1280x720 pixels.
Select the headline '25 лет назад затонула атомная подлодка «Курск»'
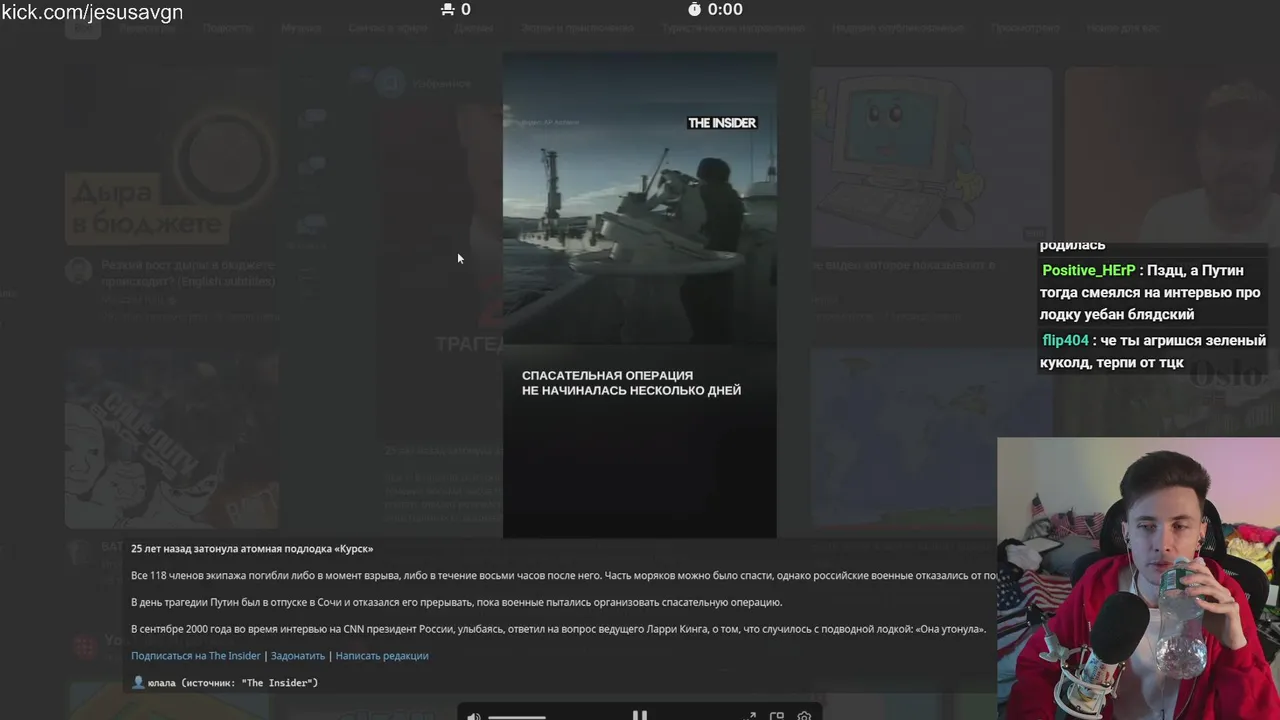(252, 549)
